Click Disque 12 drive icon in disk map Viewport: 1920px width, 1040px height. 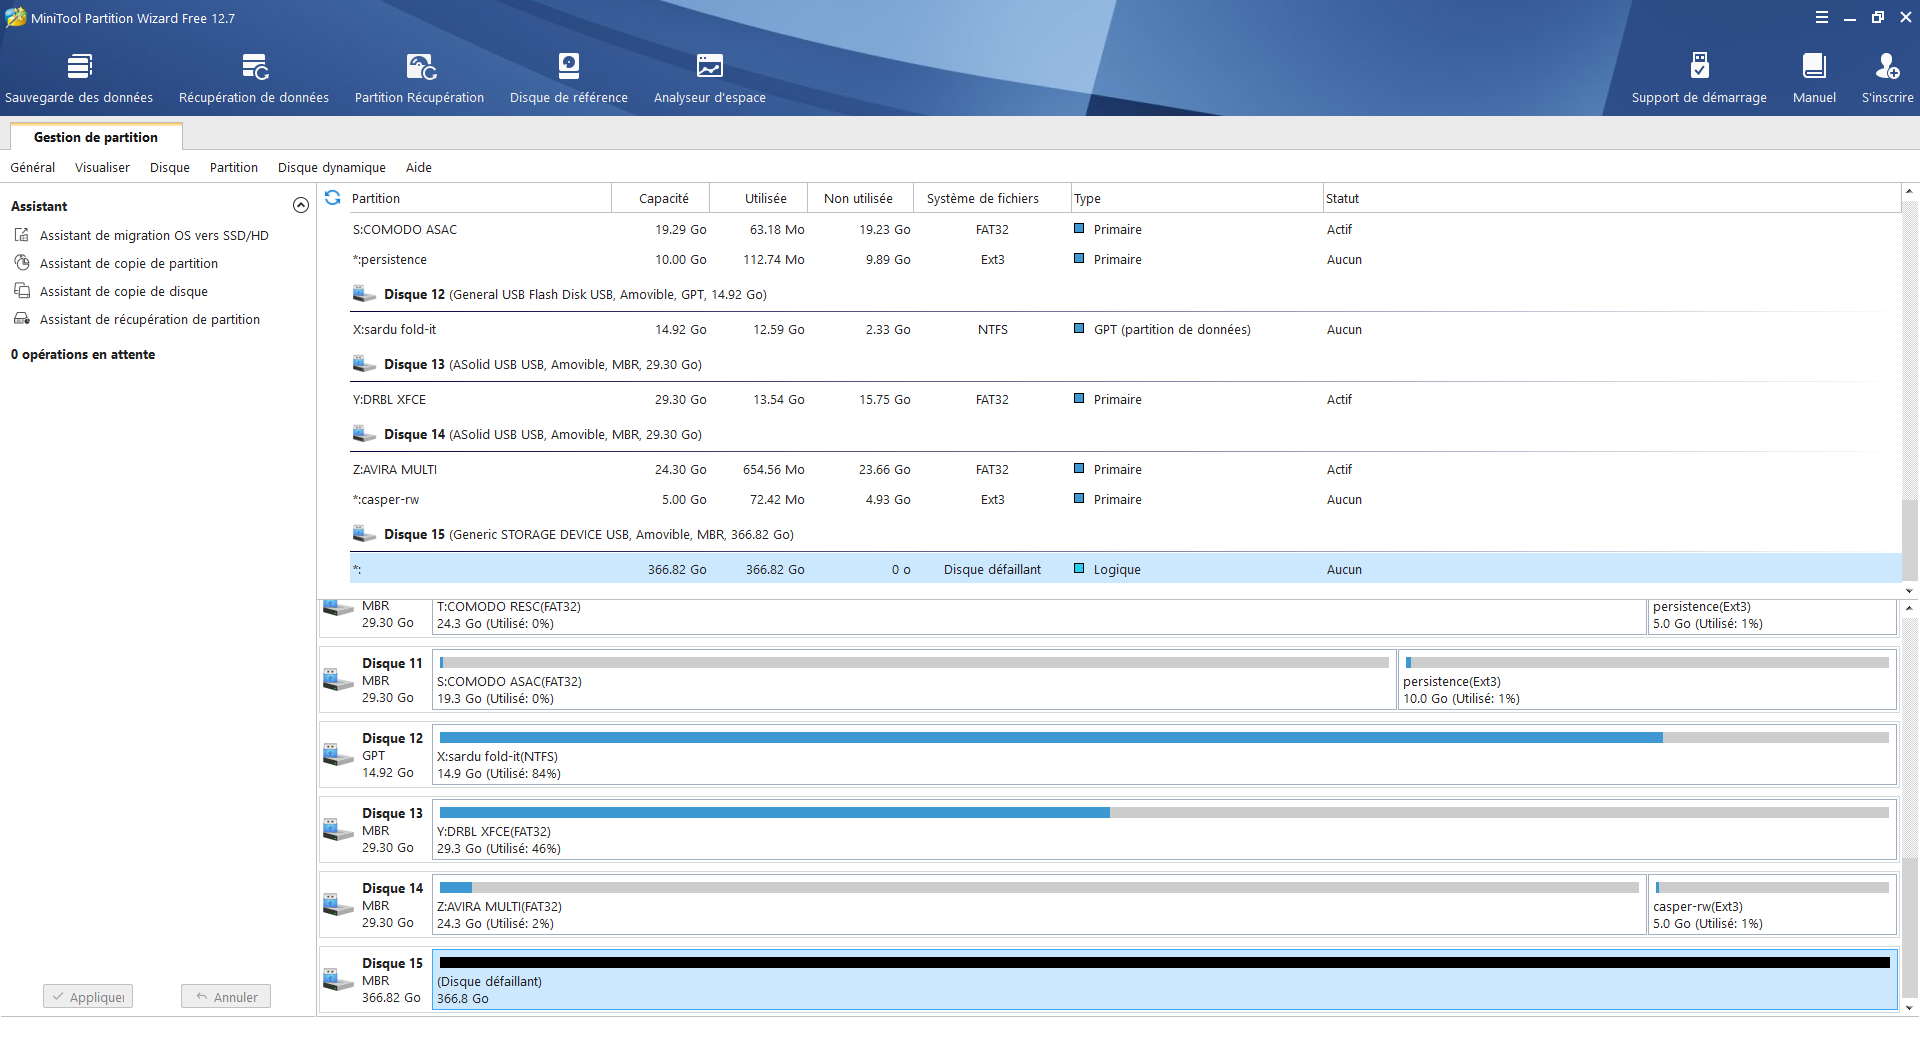click(x=338, y=755)
